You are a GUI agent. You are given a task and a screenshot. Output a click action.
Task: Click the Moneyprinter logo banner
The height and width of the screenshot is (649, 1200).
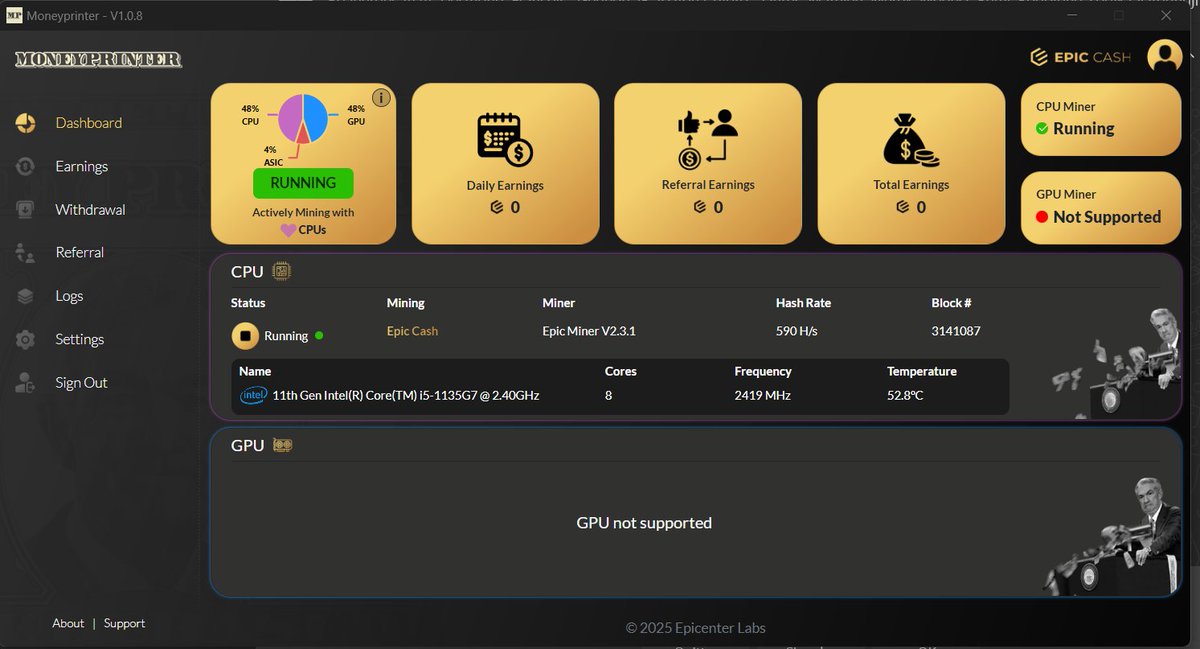tap(98, 59)
